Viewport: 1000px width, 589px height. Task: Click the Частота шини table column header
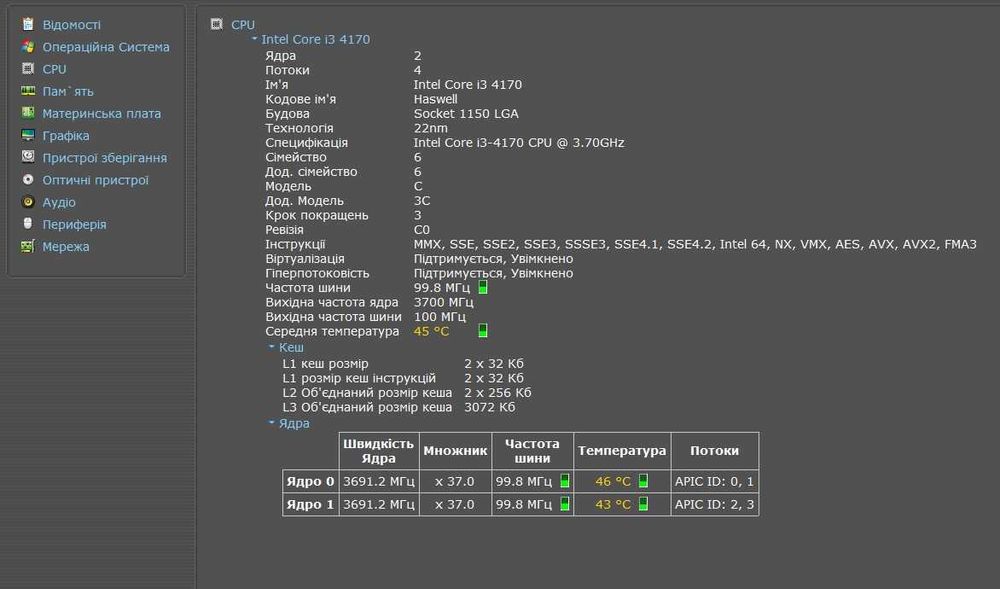[532, 451]
